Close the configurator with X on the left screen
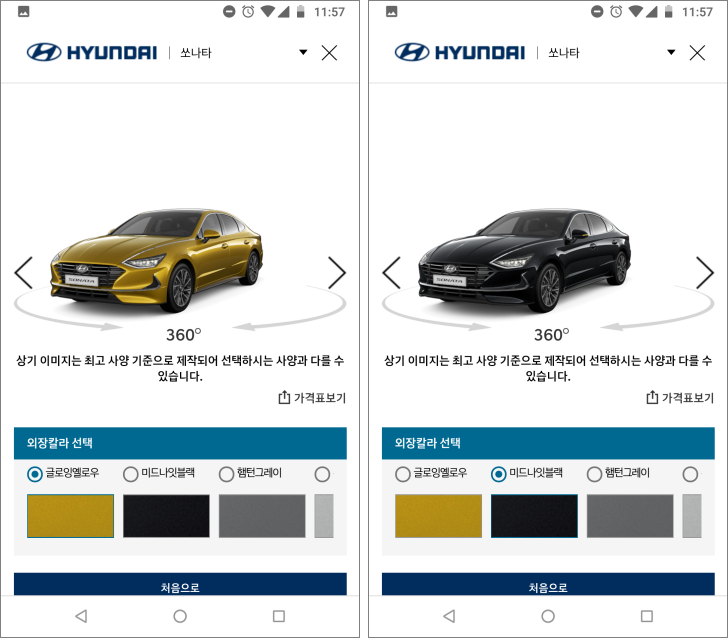 [x=329, y=52]
